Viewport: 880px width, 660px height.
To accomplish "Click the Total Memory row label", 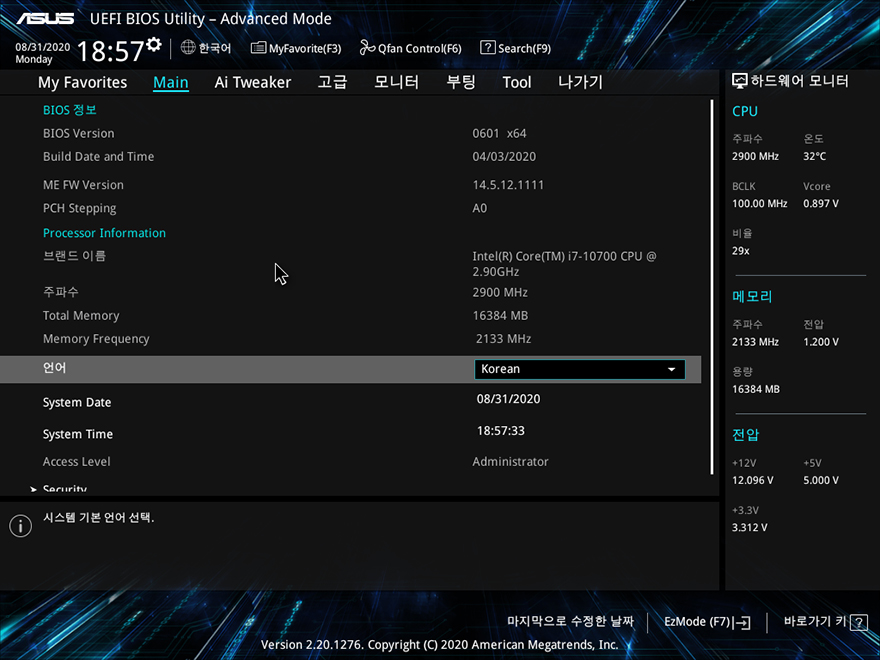I will [81, 316].
